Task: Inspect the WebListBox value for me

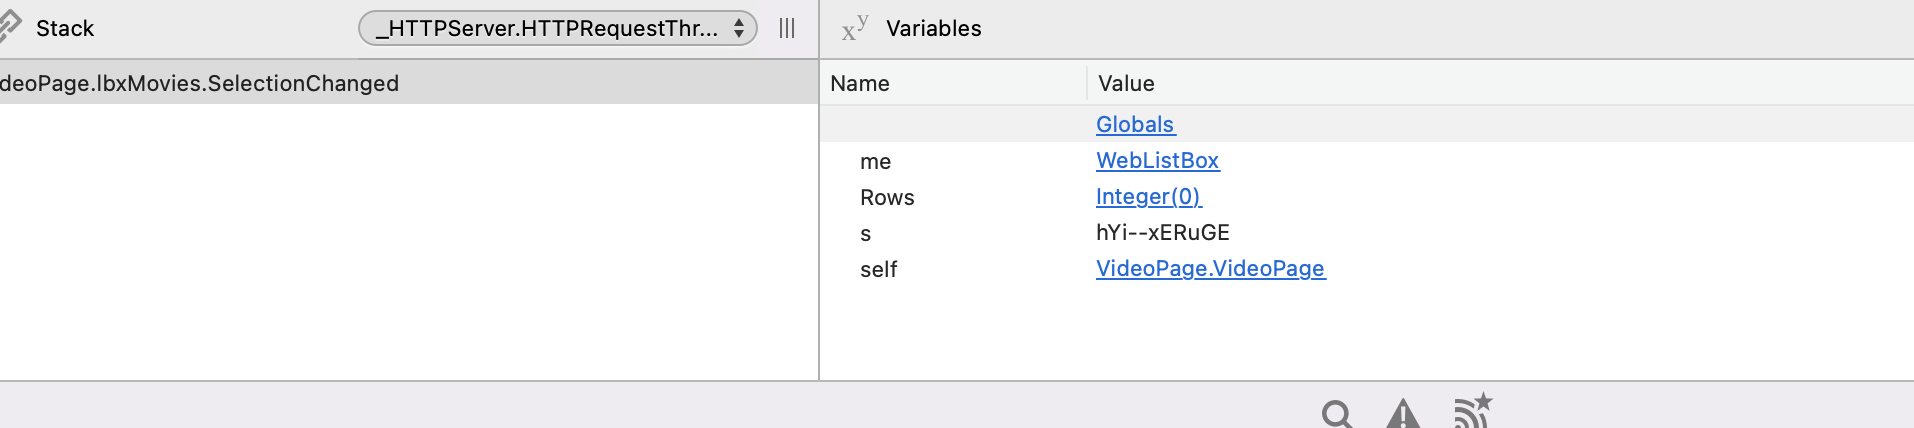Action: click(1157, 160)
